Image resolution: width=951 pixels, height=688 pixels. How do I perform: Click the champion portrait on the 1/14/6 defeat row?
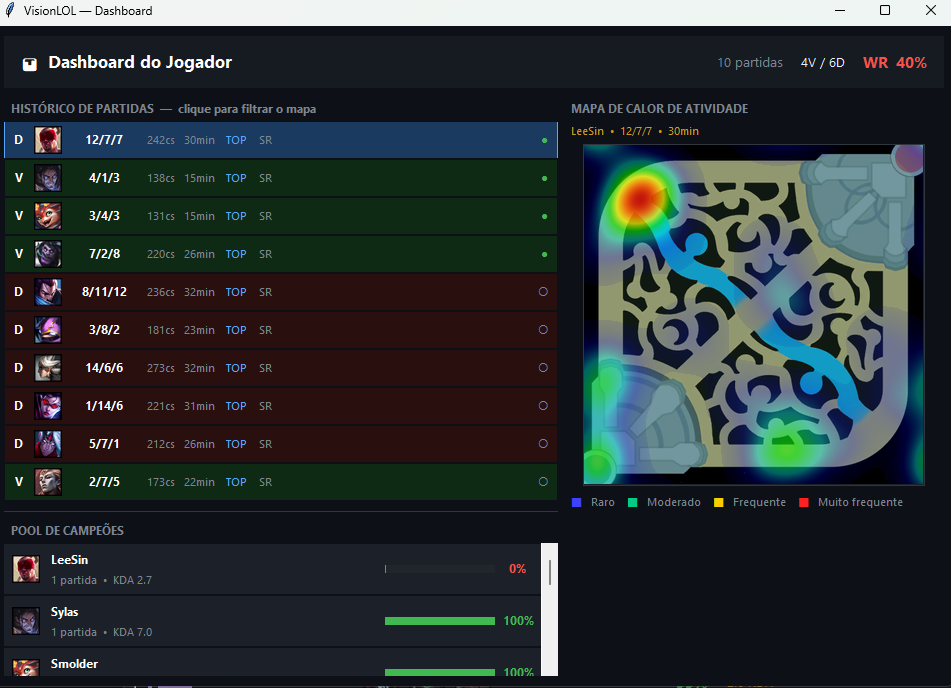pos(47,405)
